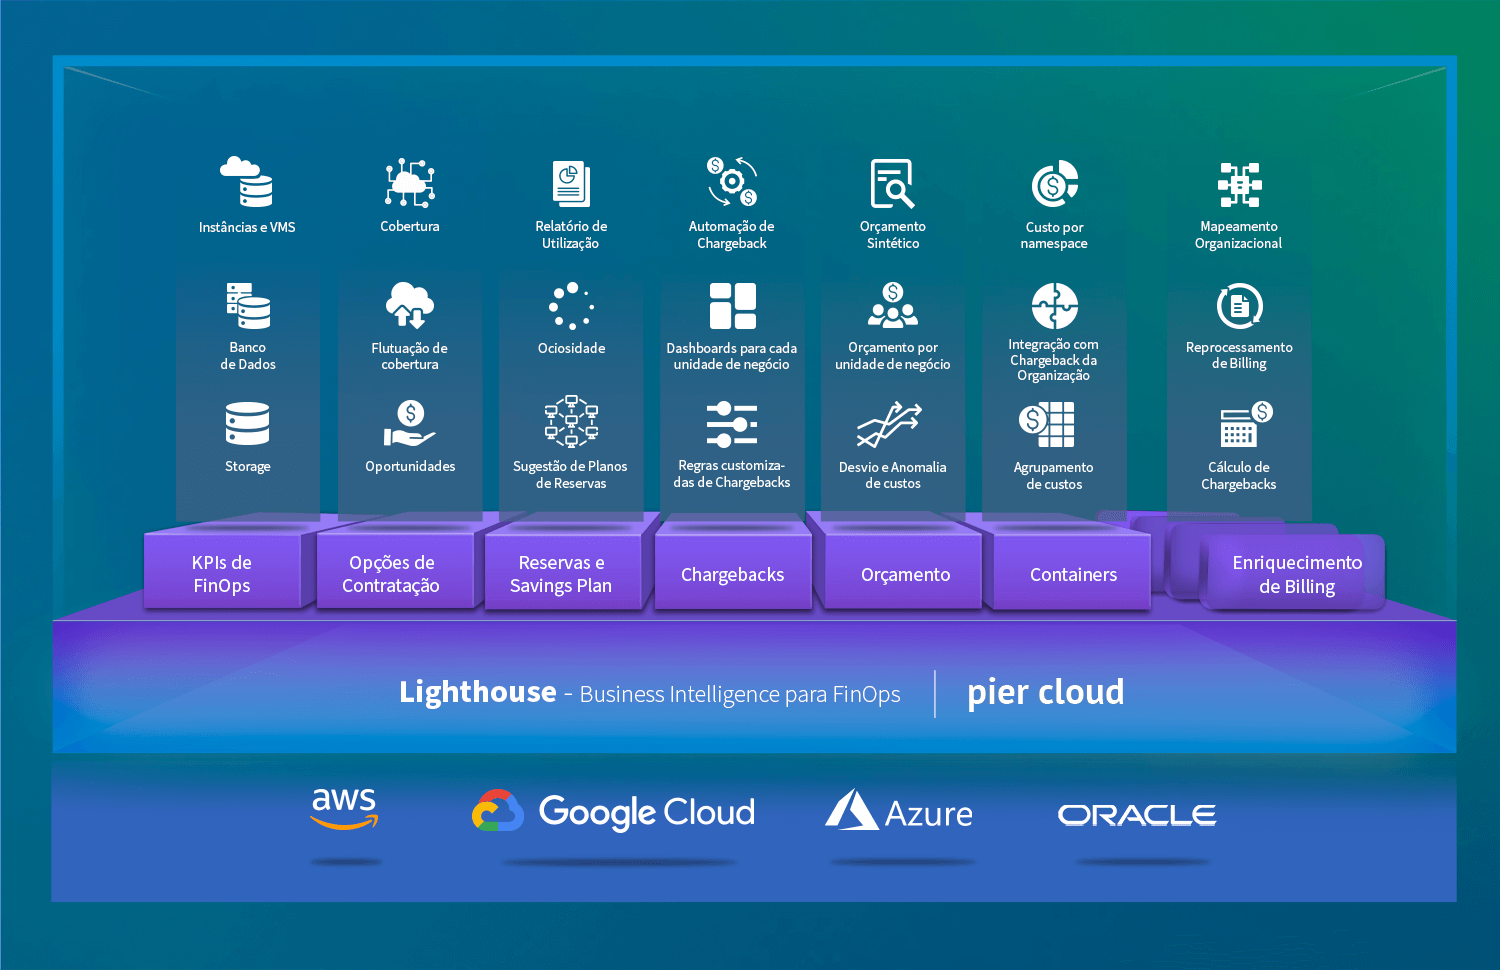Click the 'Oportunidades' label

click(x=410, y=466)
